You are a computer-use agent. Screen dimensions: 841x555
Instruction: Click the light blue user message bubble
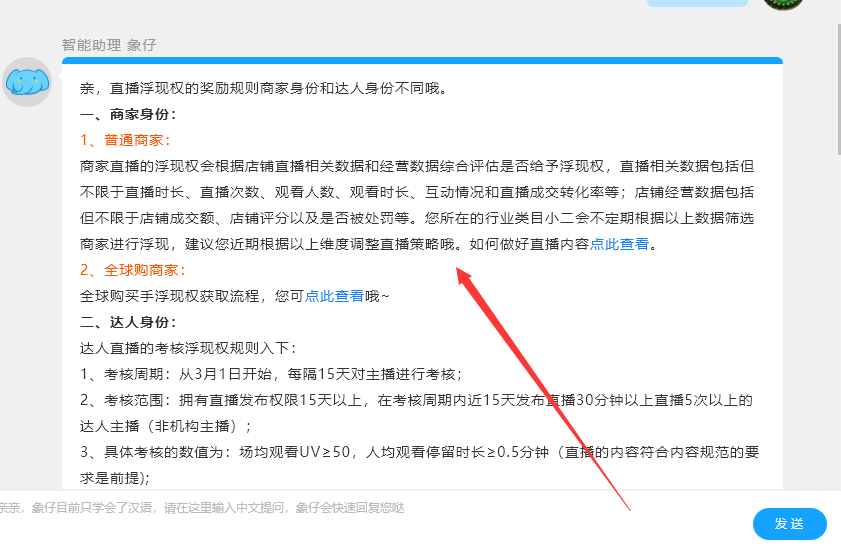click(697, 3)
